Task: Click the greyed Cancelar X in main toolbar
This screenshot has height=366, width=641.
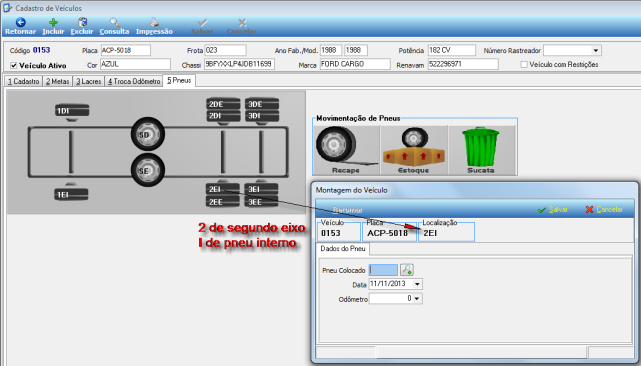Action: (242, 22)
